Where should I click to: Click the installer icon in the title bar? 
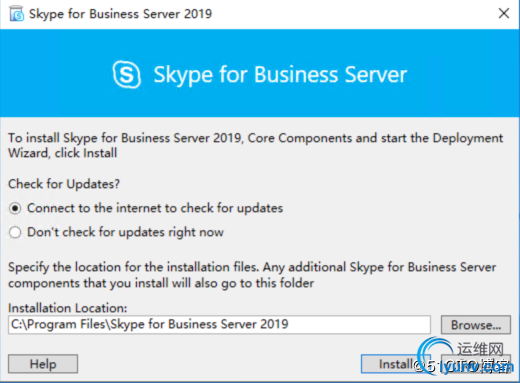[x=17, y=13]
